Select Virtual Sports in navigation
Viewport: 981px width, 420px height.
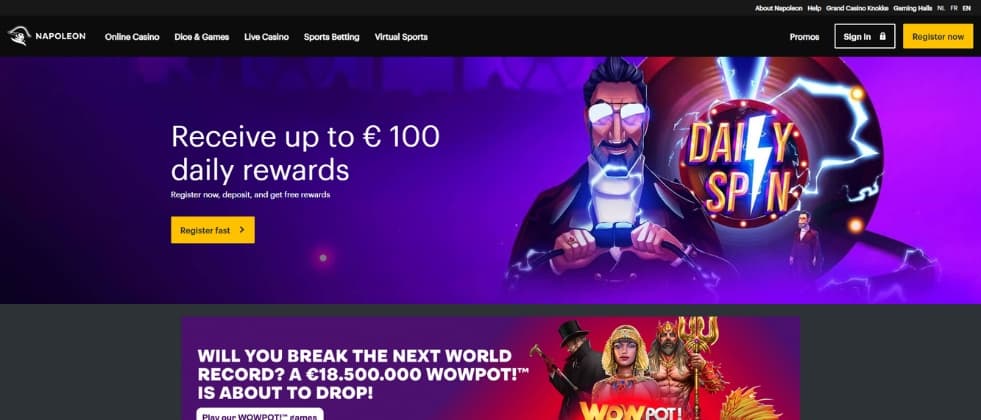click(401, 37)
